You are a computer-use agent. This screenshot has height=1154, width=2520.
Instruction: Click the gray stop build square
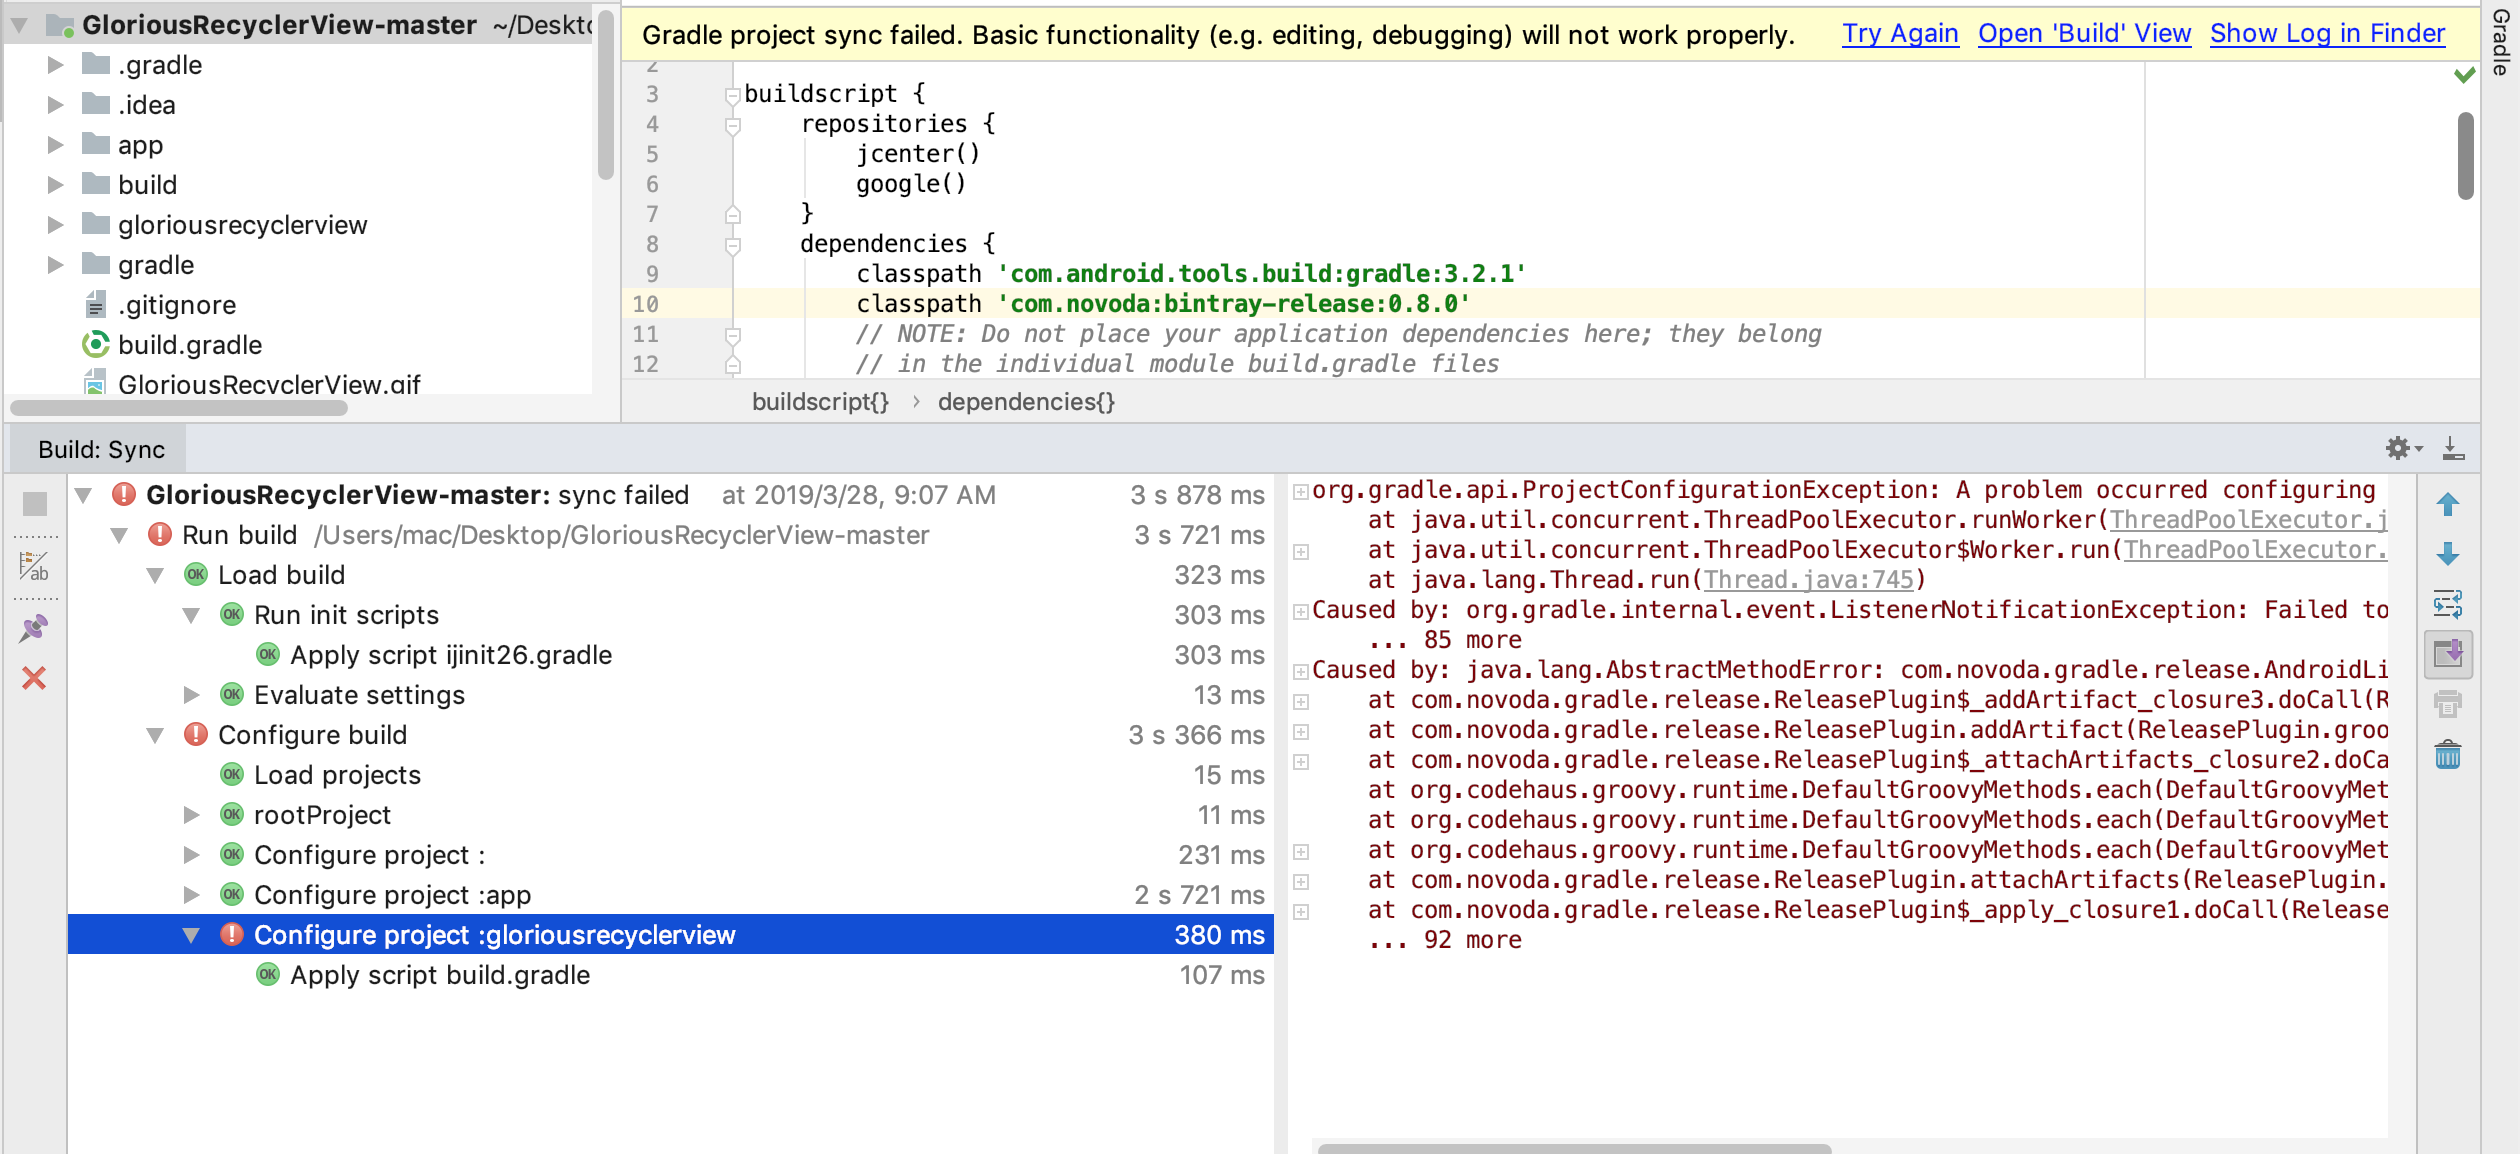(34, 504)
